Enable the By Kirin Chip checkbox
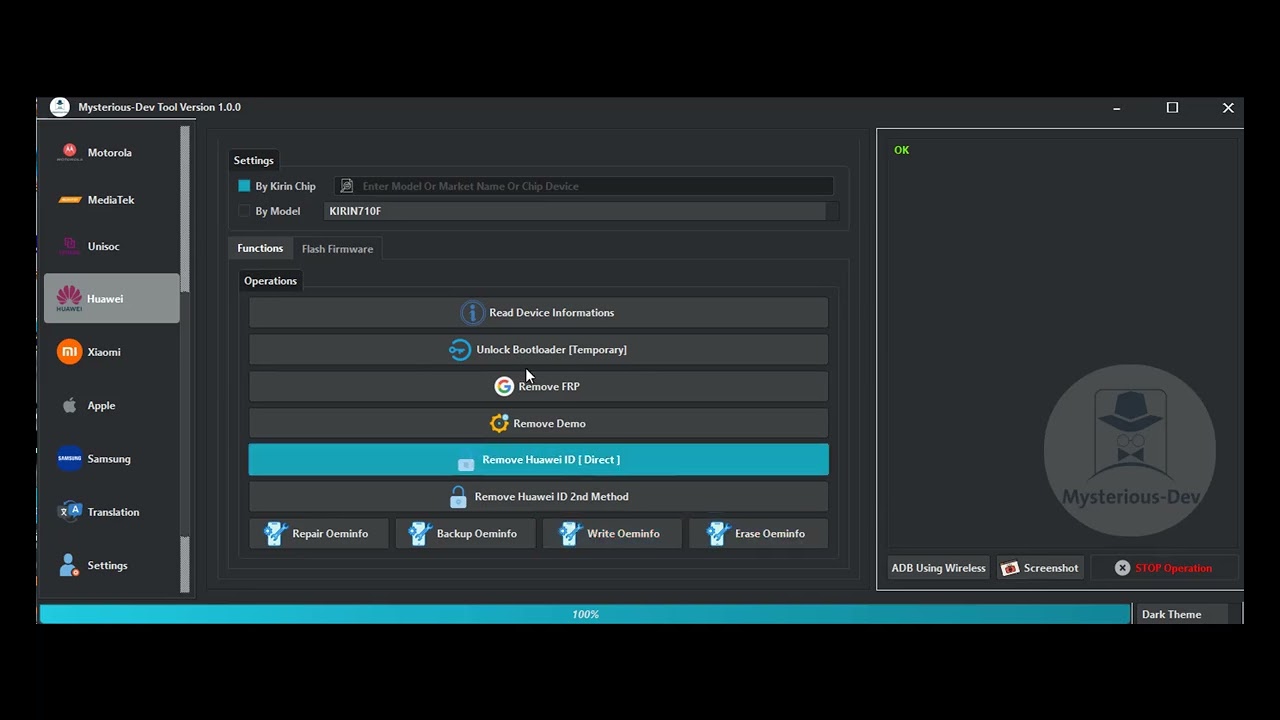 tap(244, 186)
